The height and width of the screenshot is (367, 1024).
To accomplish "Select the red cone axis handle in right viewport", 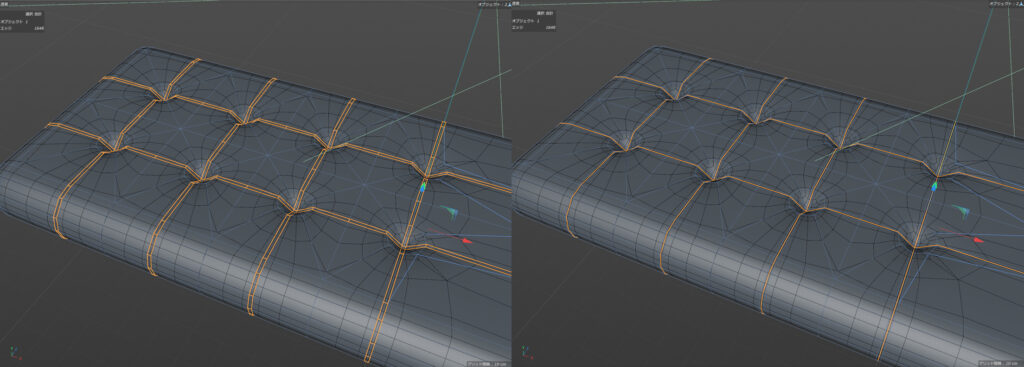I will coord(978,240).
